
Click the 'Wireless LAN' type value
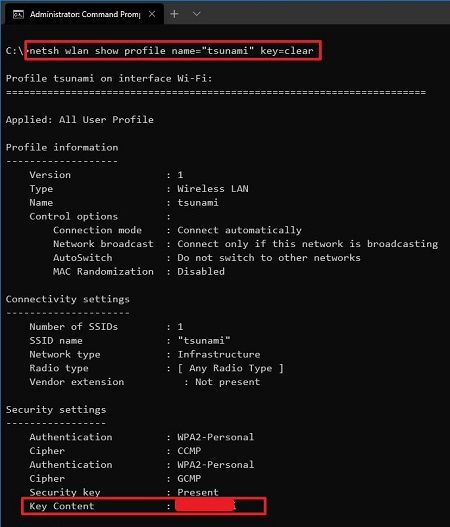pos(213,189)
